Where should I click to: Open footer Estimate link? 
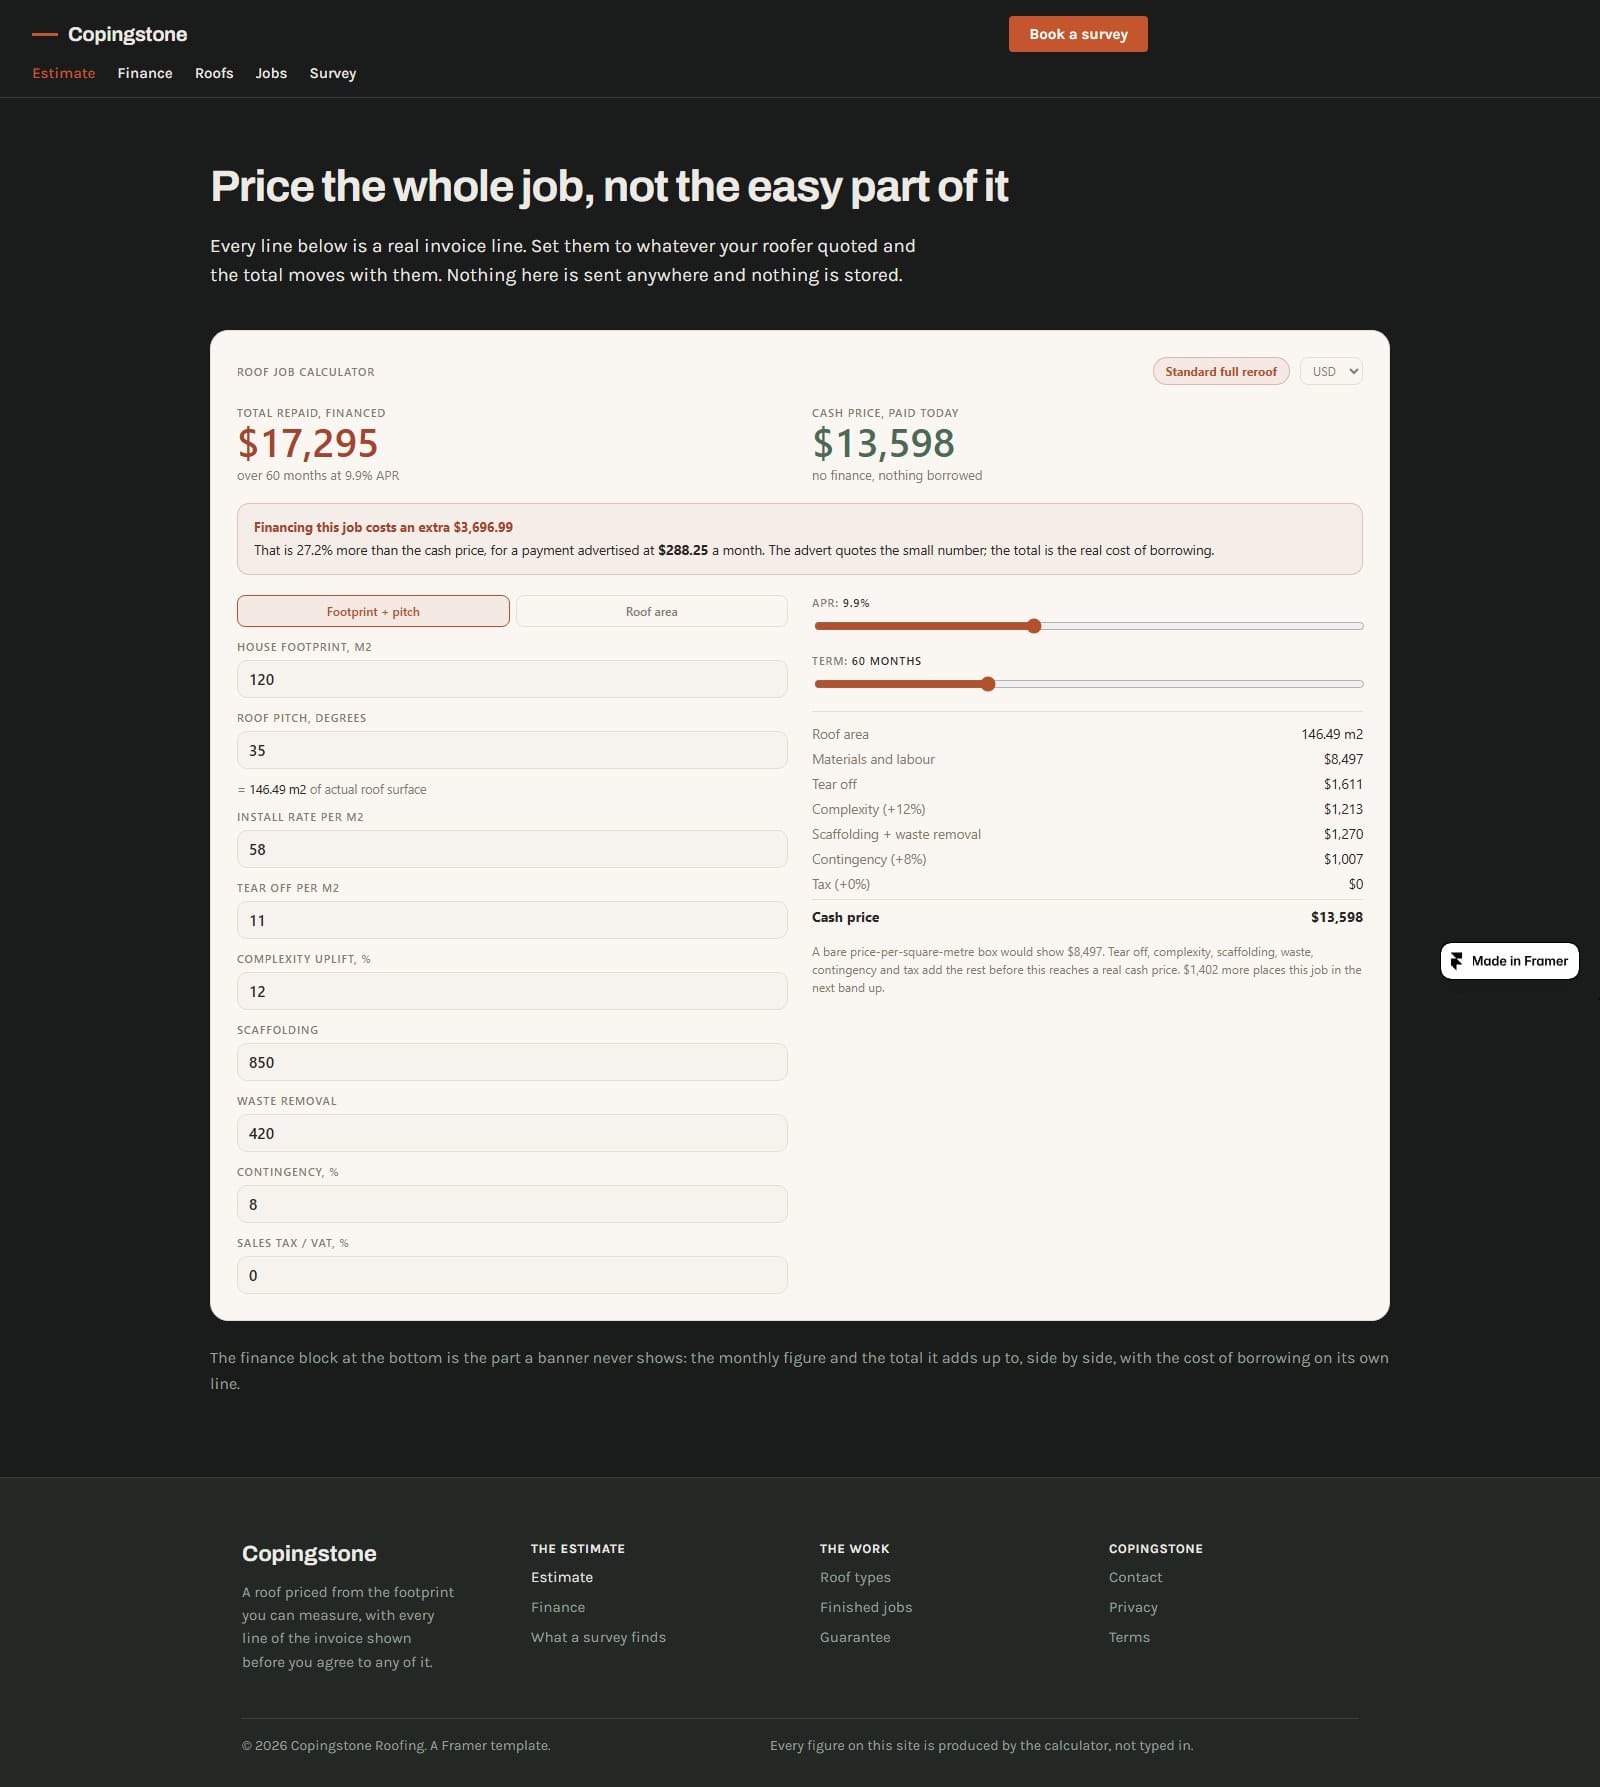click(562, 1577)
